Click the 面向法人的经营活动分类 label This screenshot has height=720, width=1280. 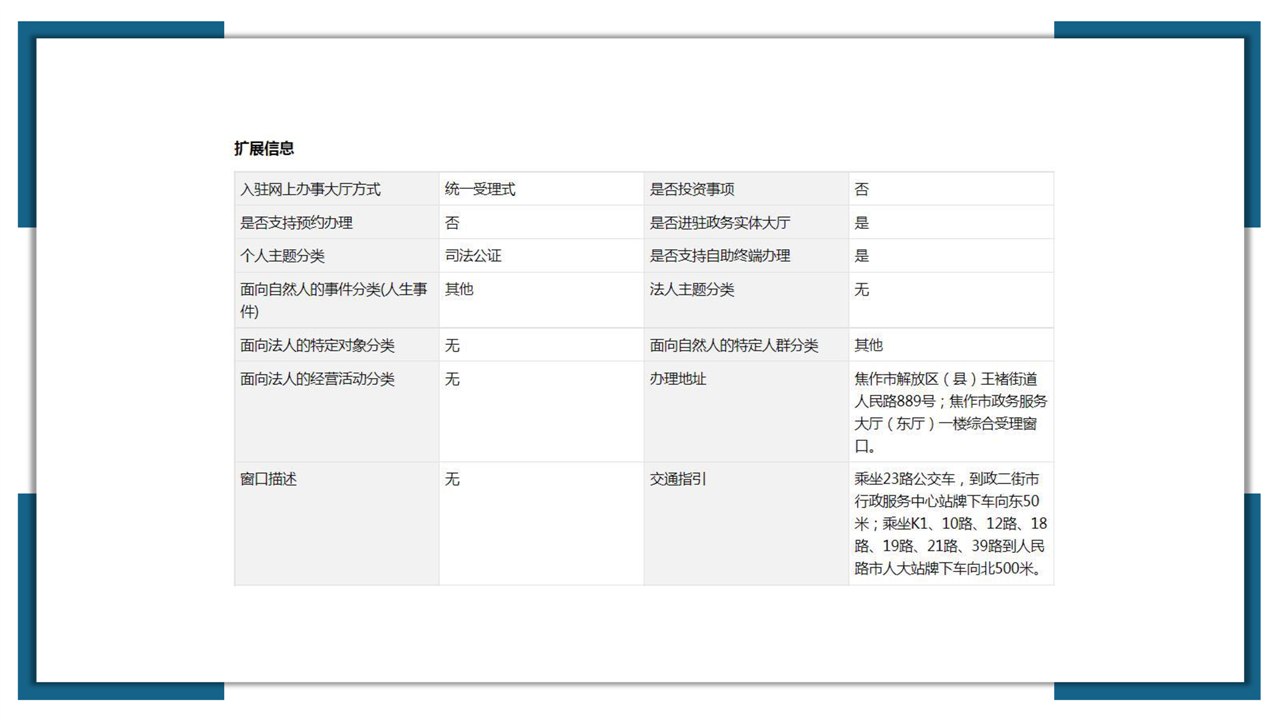coord(317,379)
